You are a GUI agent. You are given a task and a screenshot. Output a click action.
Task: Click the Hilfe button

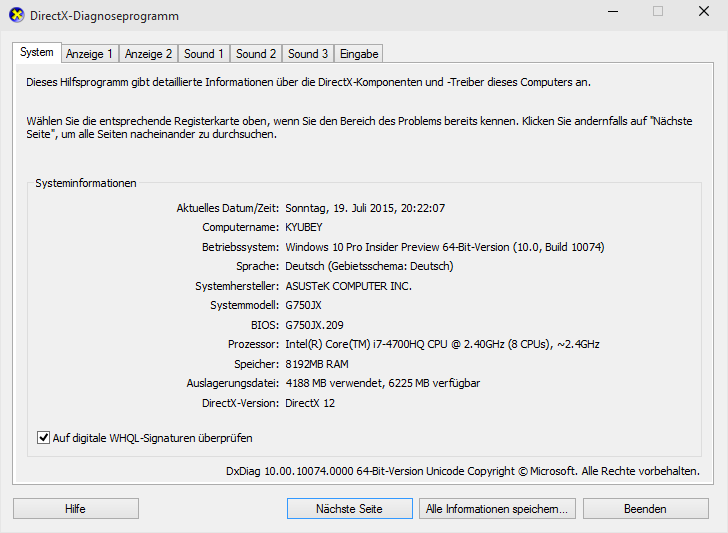(75, 509)
